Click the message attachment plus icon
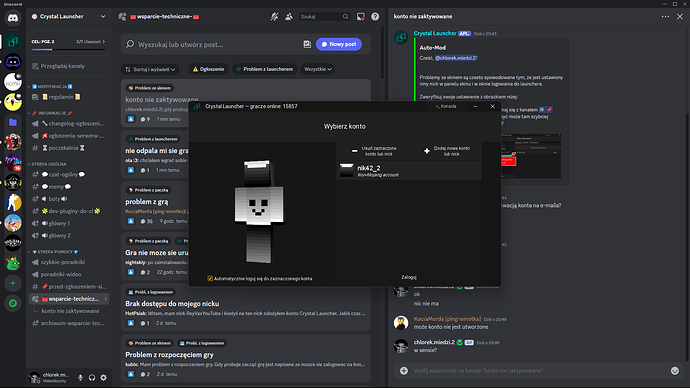690x388 pixels. [404, 371]
